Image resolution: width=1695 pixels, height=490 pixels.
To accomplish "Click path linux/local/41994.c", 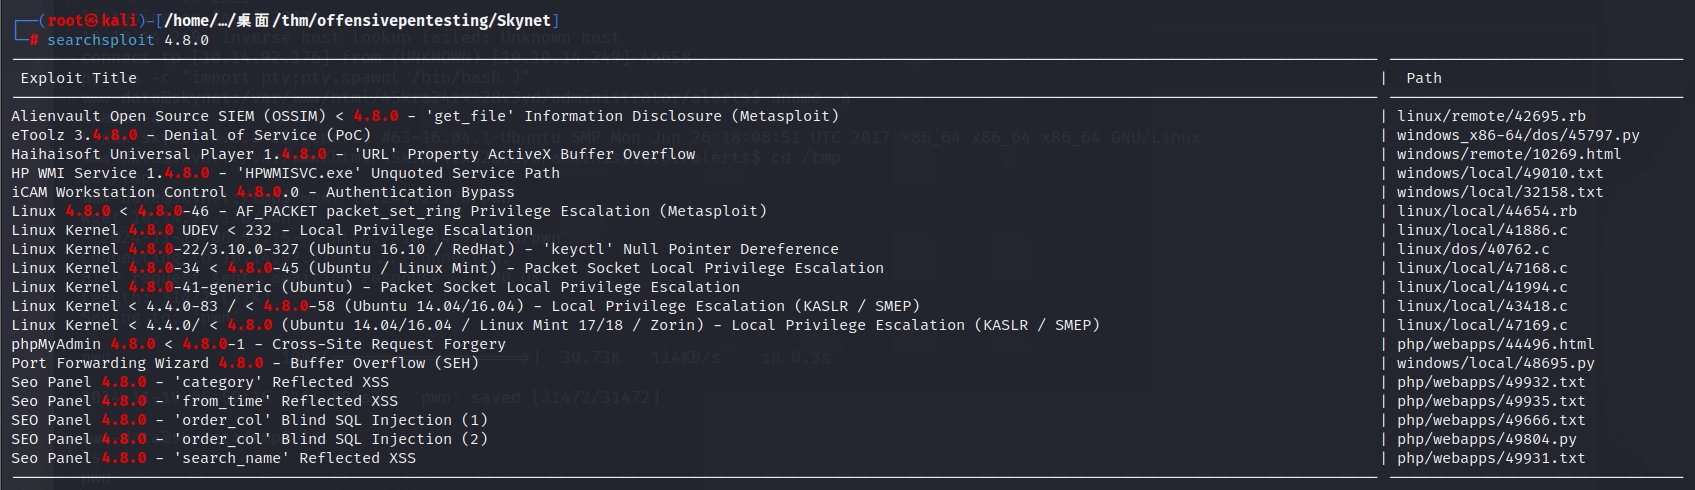I will (1483, 287).
